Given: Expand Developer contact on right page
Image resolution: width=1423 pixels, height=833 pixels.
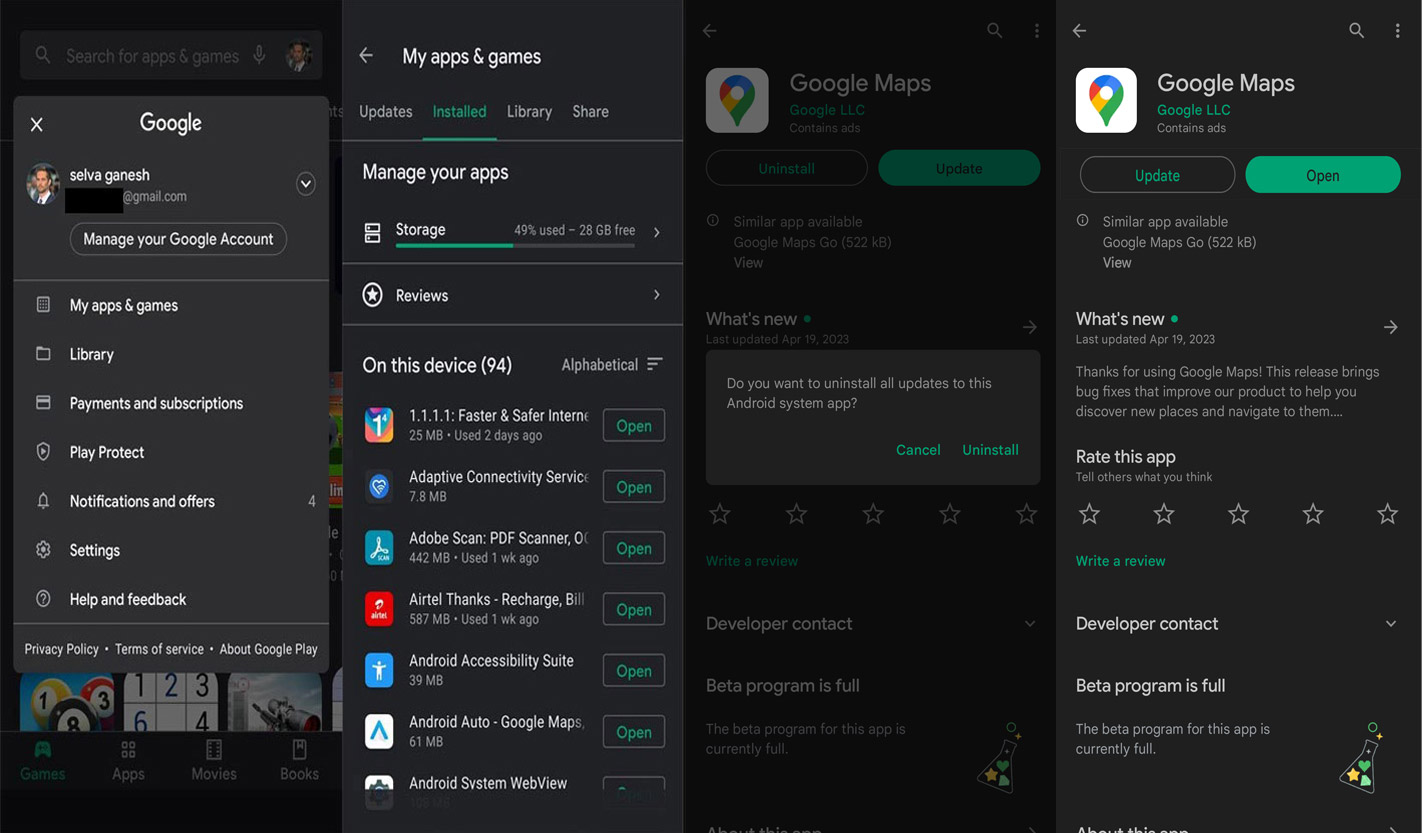Looking at the screenshot, I should 1390,624.
